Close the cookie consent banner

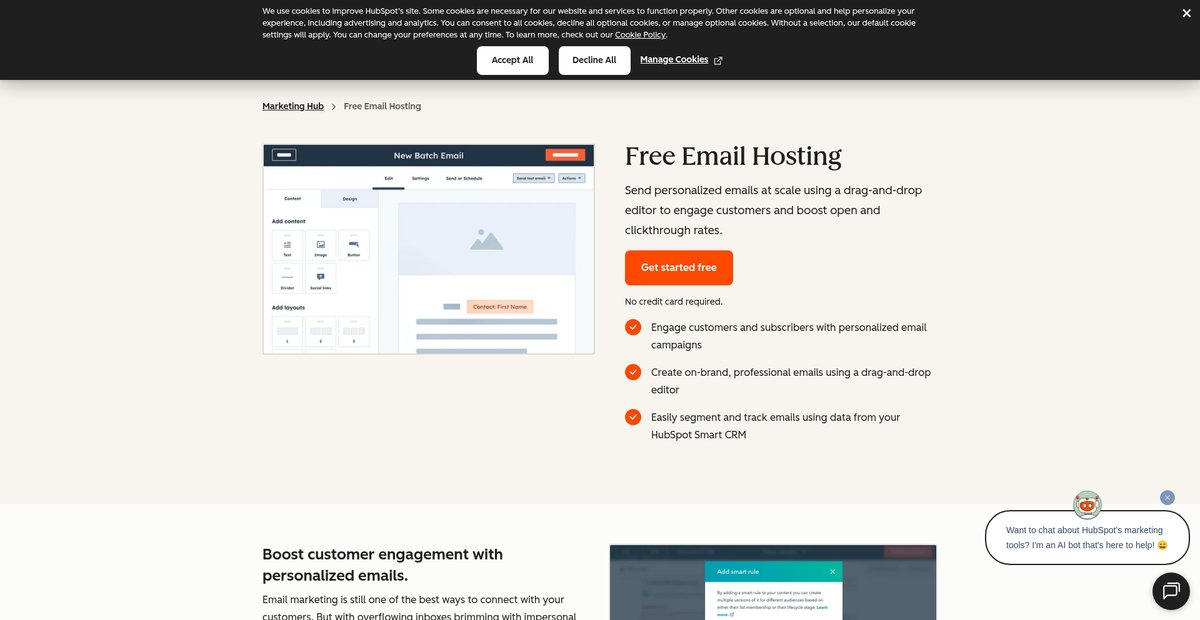[1186, 13]
